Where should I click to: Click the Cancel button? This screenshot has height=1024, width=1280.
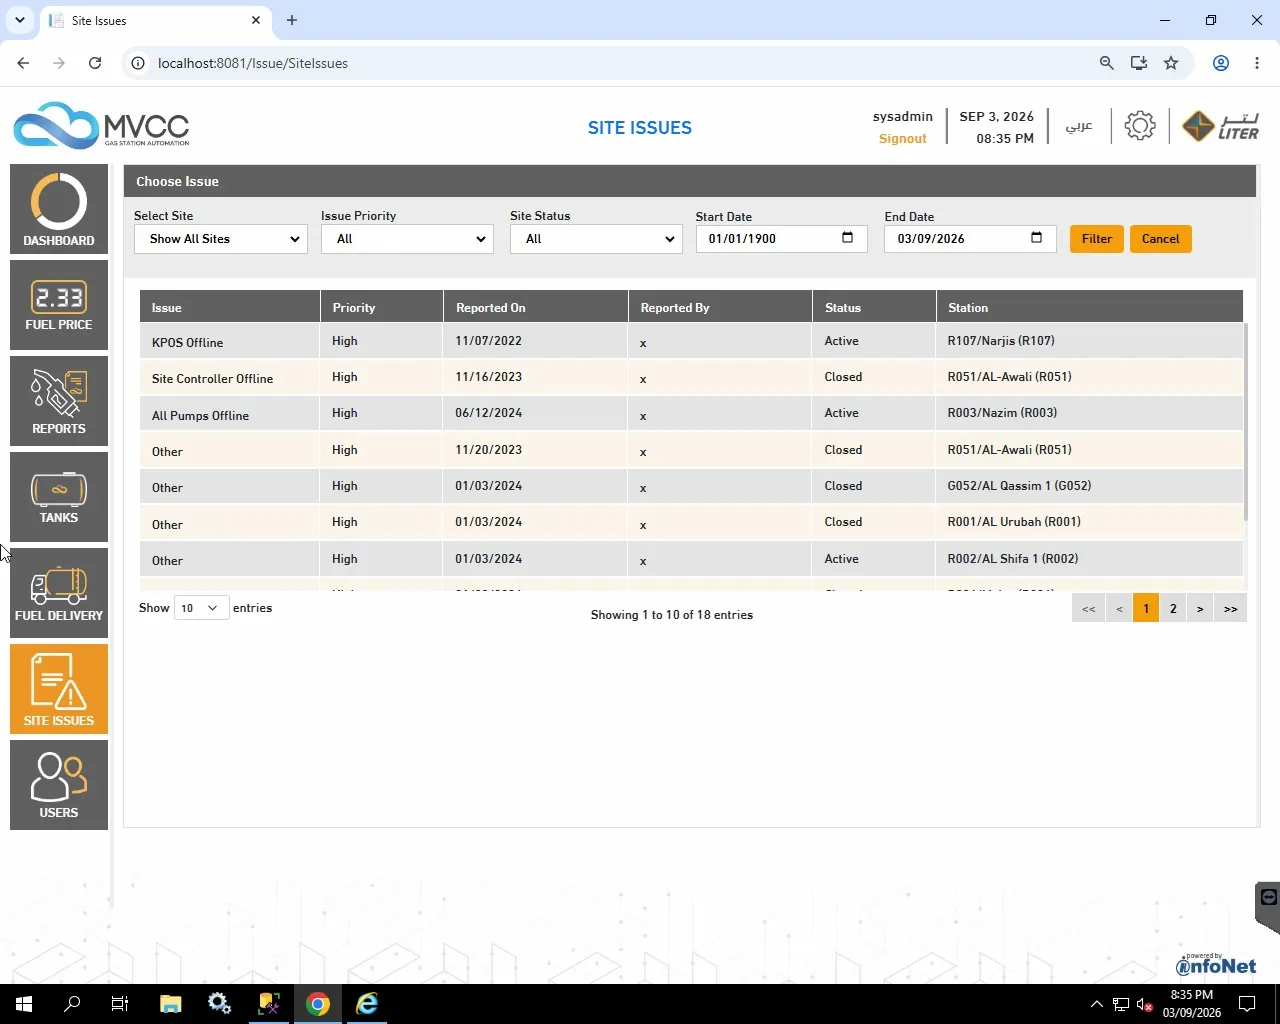1161,239
